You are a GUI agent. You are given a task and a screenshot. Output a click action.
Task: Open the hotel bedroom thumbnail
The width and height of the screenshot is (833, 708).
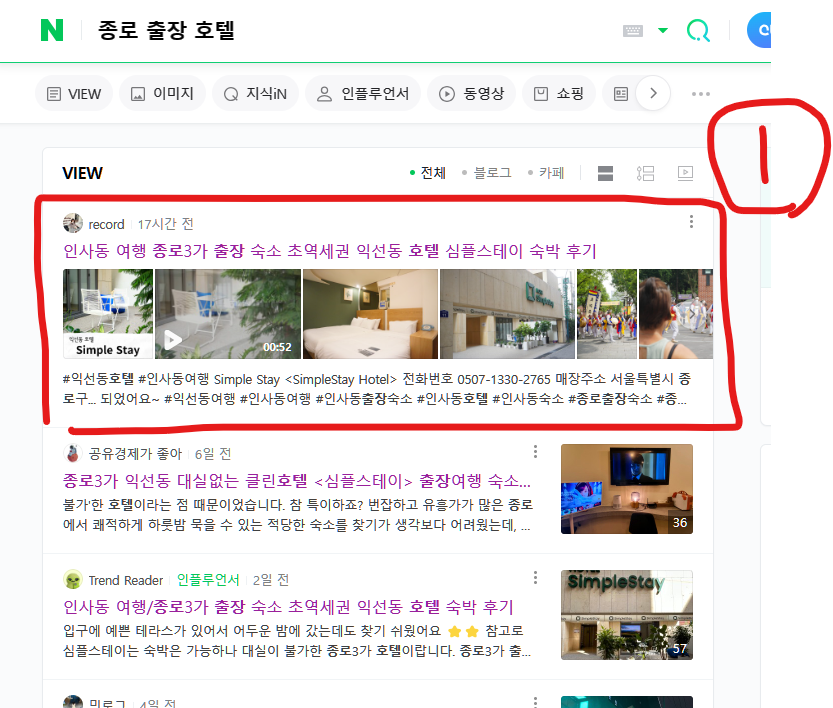[x=370, y=314]
